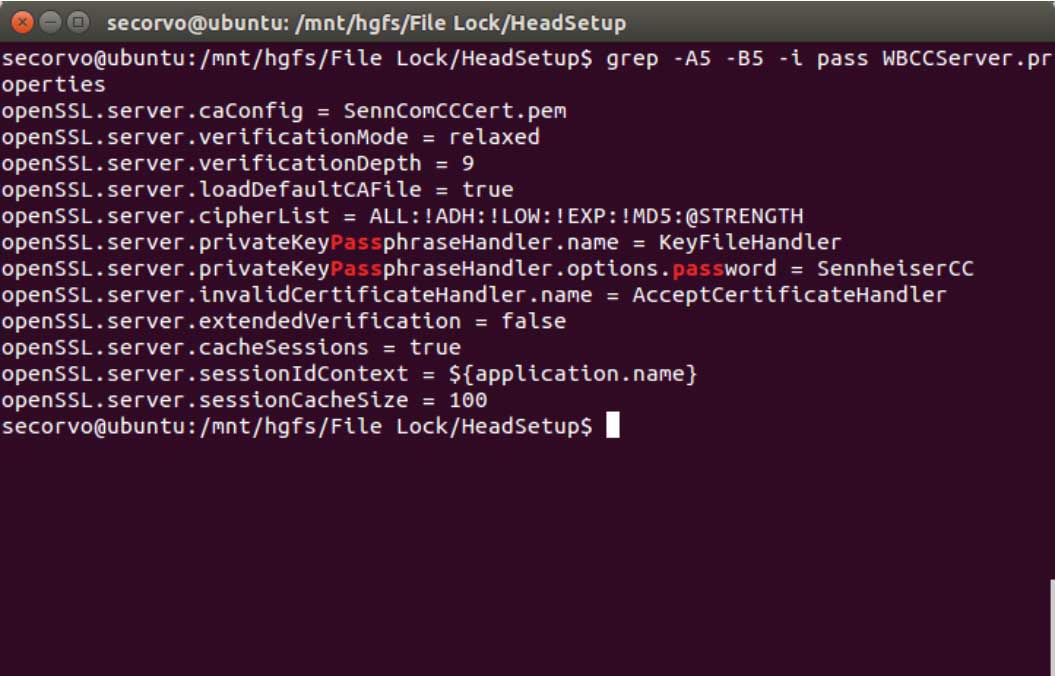The width and height of the screenshot is (1055, 676).
Task: Click the SennComCCCert.pem file name
Action: 455,110
